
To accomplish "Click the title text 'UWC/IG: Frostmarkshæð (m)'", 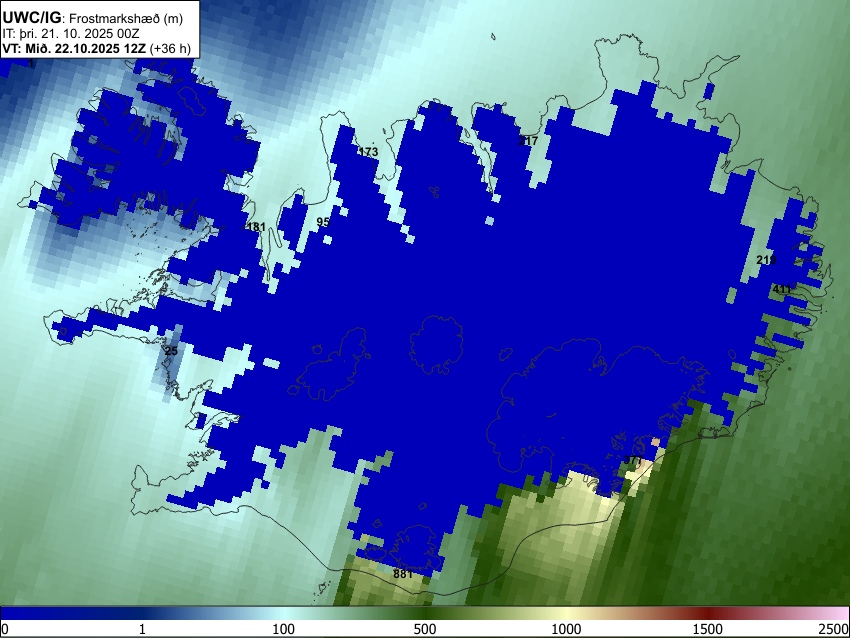I will tap(93, 18).
